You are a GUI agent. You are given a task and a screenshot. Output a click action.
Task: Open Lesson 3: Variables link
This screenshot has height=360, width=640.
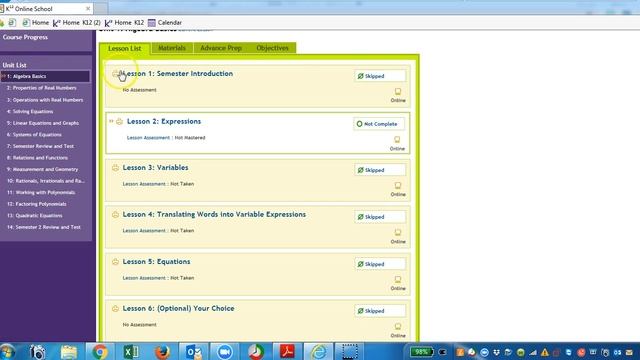tap(156, 167)
